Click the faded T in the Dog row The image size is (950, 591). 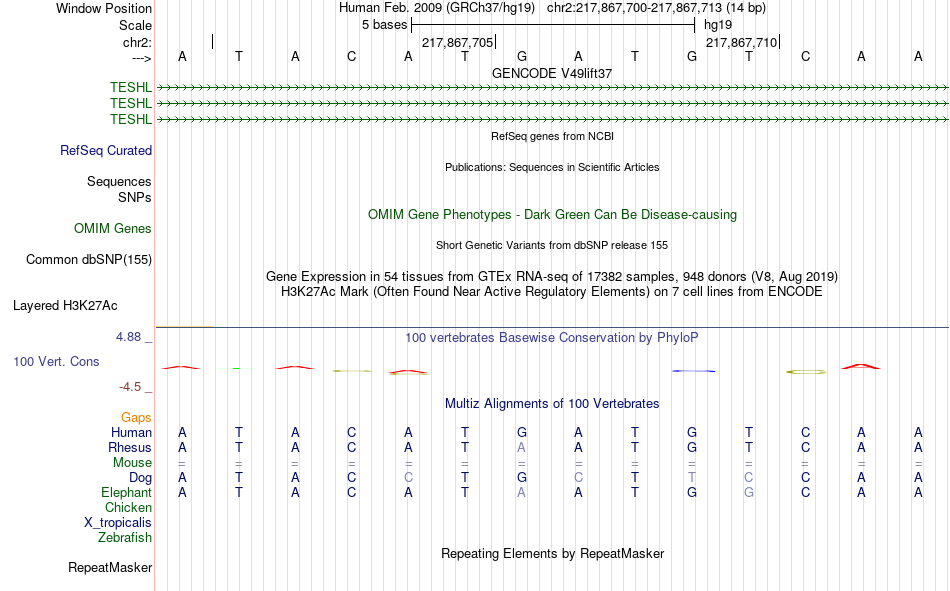[x=692, y=478]
